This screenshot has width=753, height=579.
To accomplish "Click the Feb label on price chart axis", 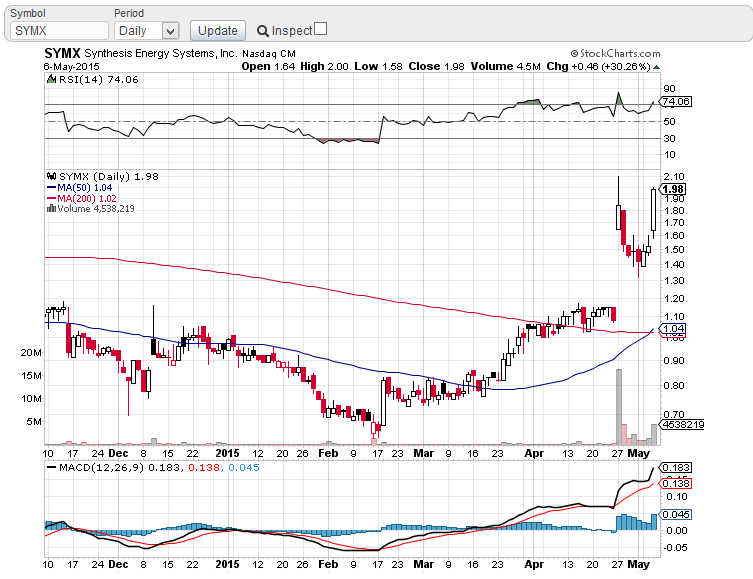I will tap(328, 453).
